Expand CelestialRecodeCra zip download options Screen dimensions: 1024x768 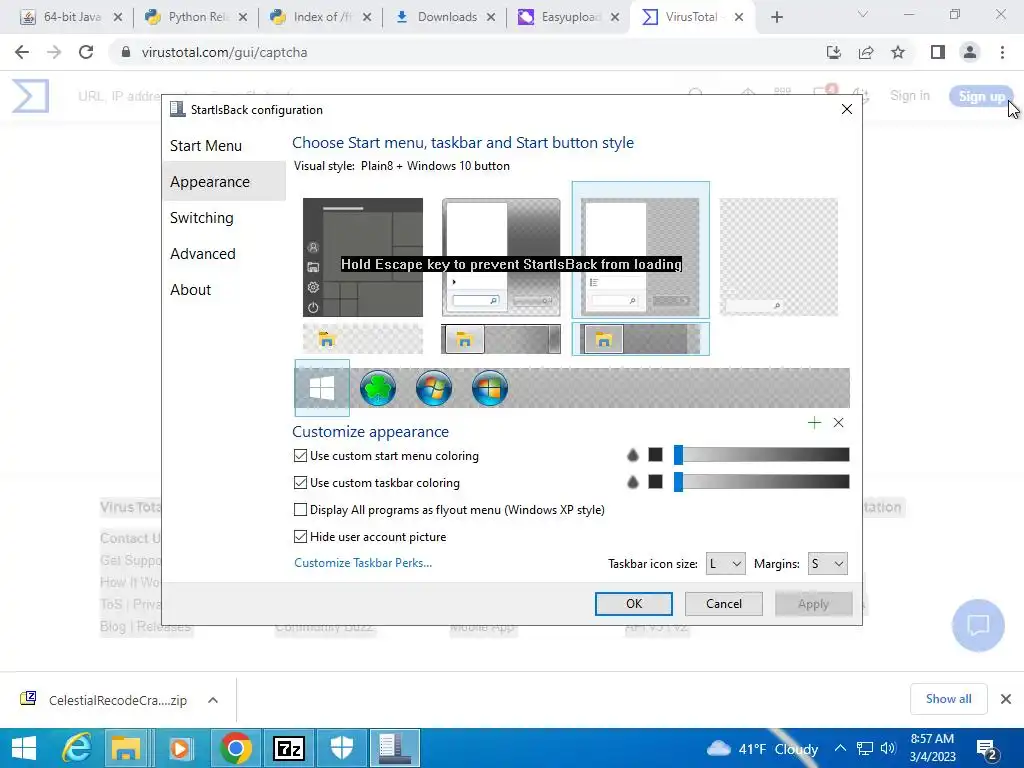tap(213, 700)
